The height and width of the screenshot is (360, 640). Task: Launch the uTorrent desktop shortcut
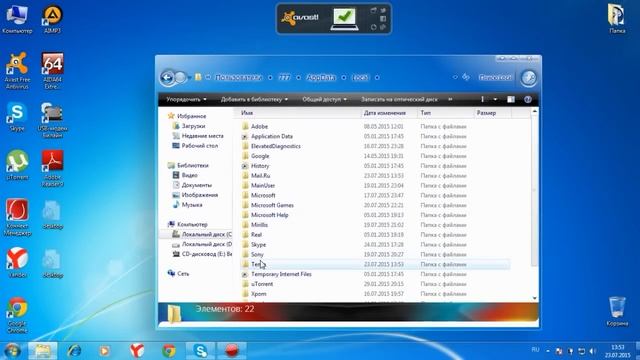tap(17, 165)
